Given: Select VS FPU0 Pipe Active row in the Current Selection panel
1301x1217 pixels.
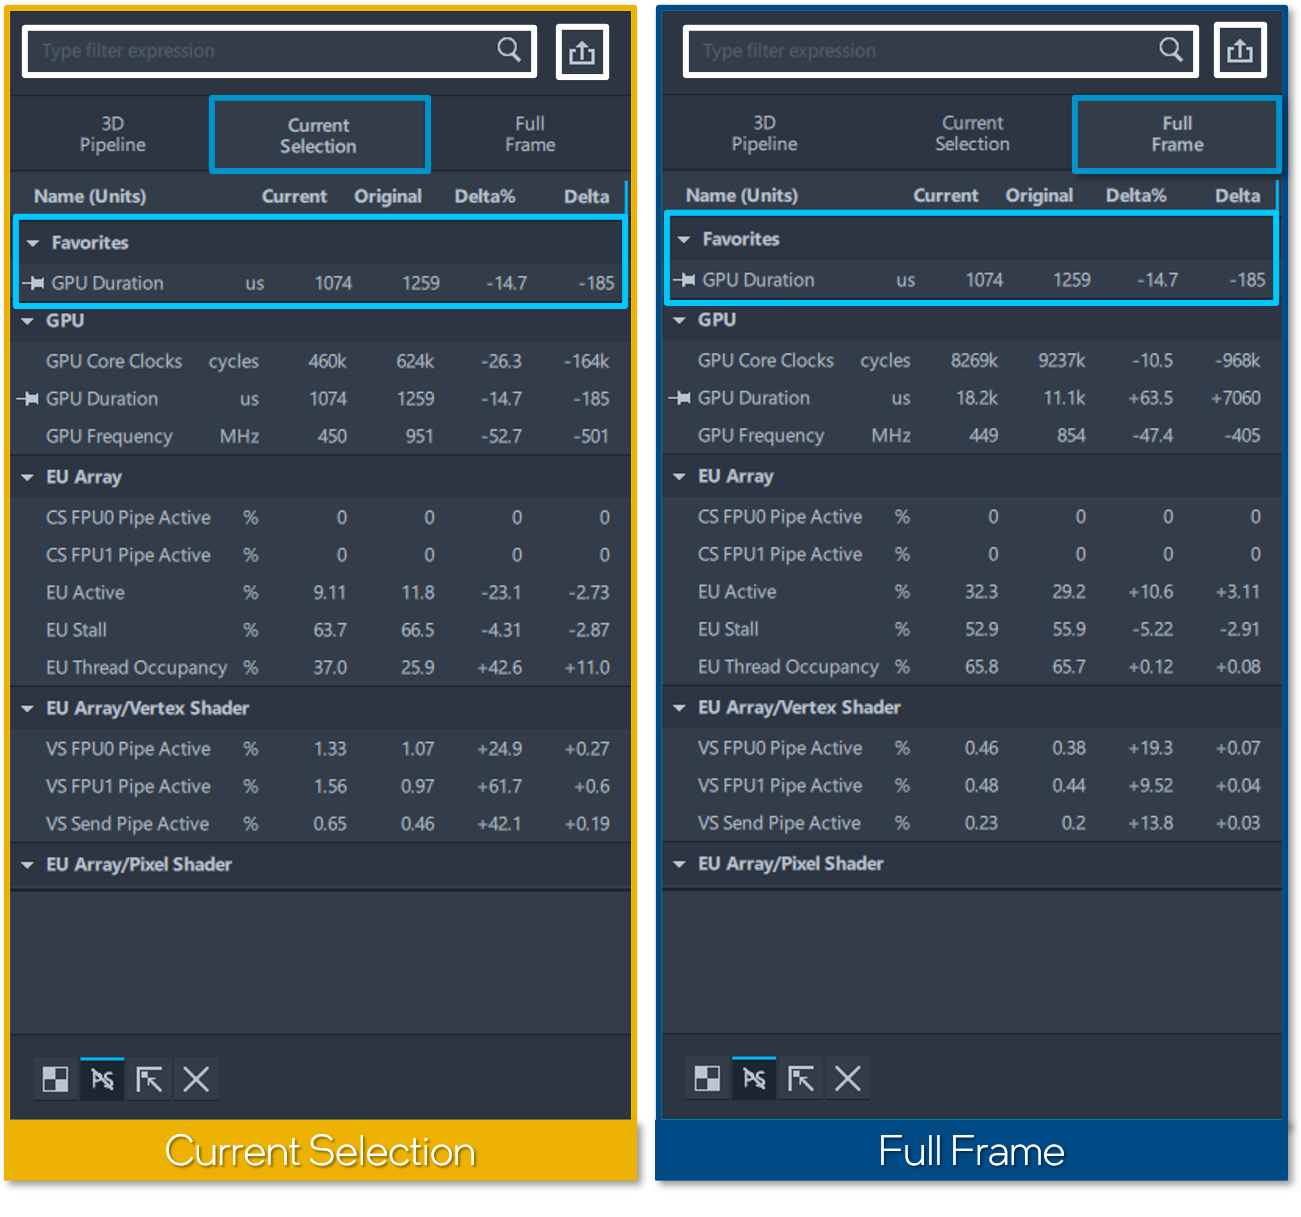Looking at the screenshot, I should 320,749.
